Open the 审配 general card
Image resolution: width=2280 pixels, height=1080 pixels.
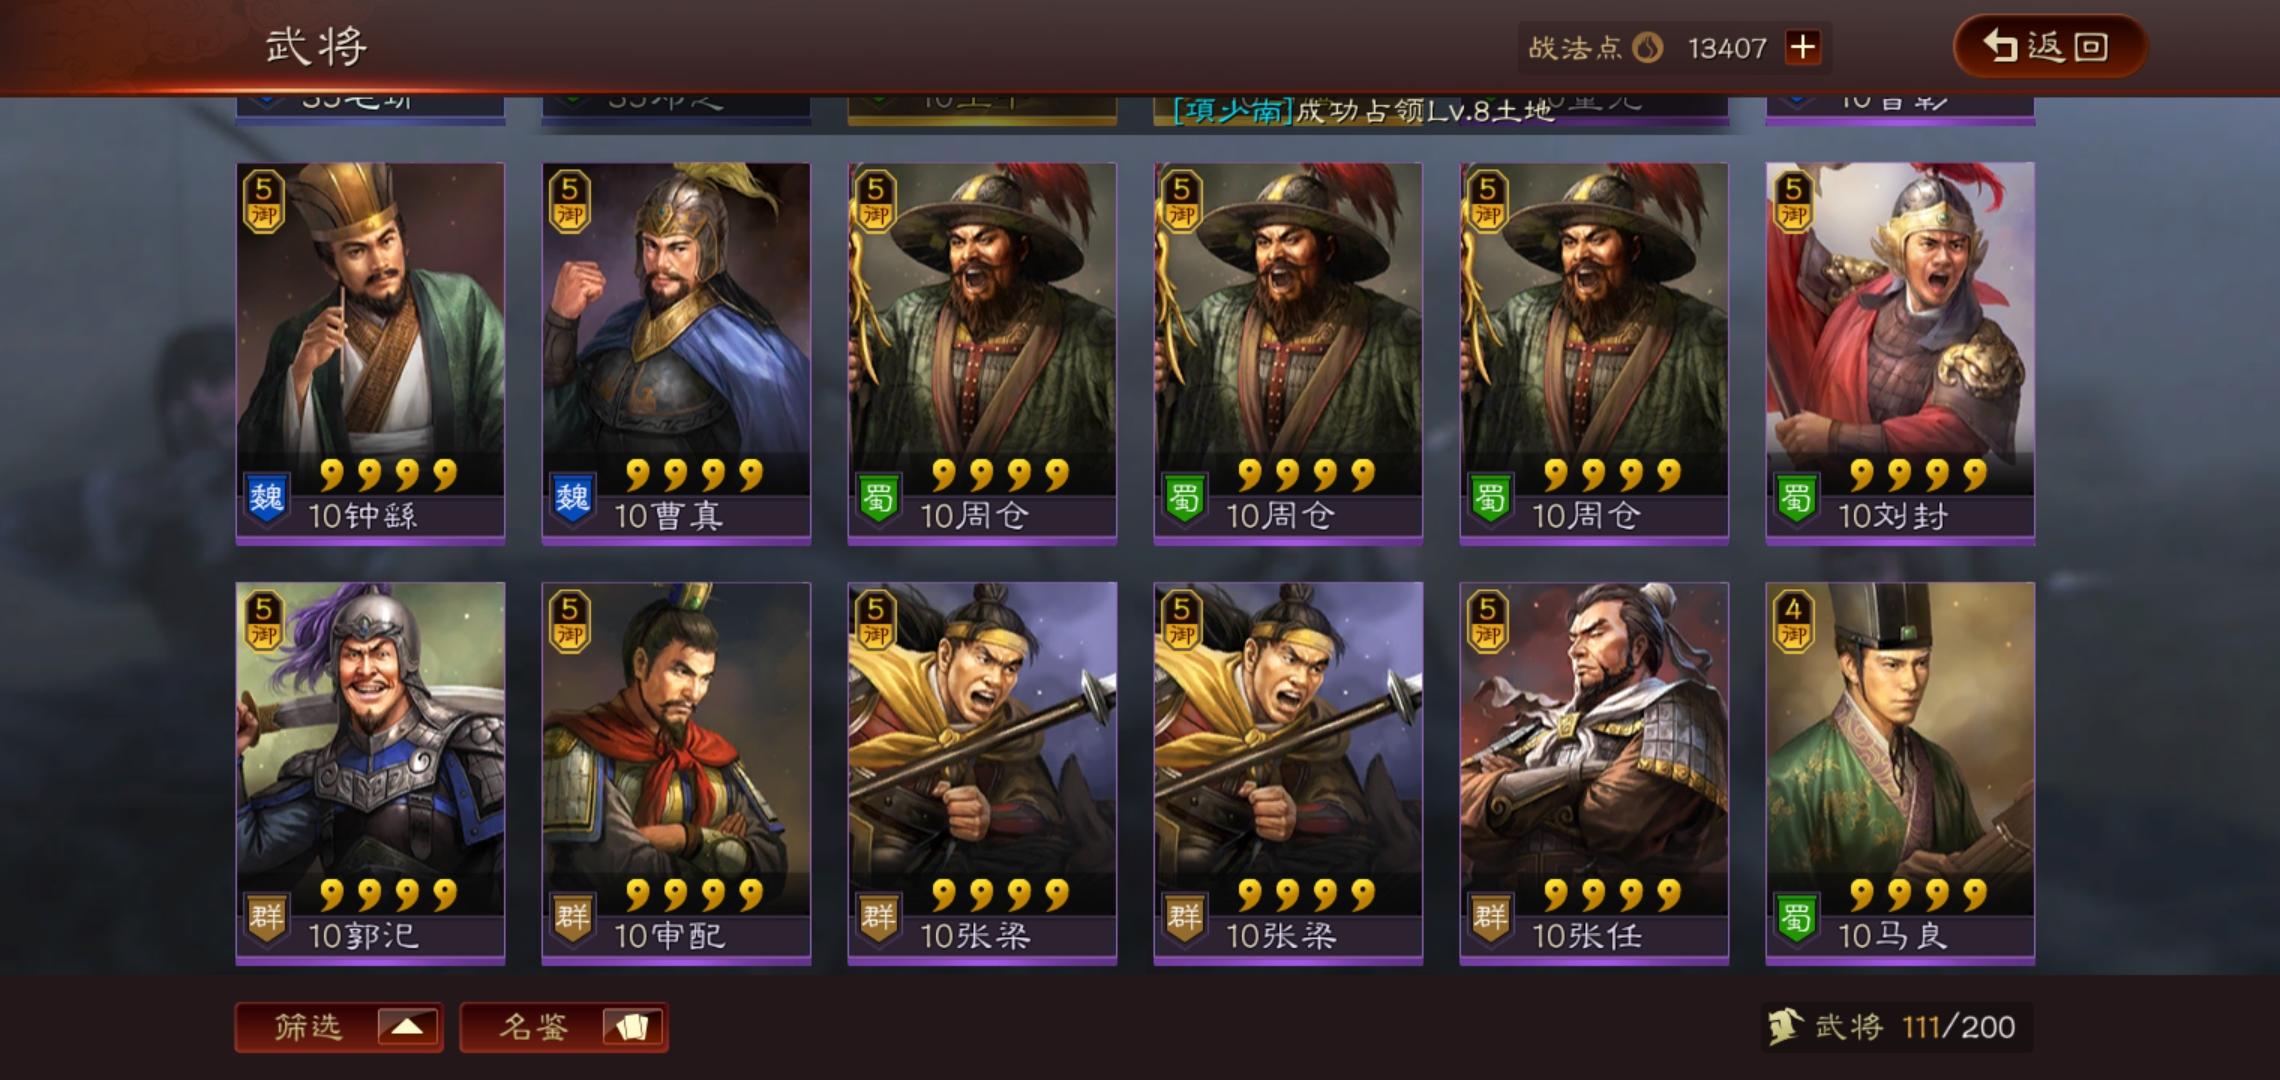676,773
